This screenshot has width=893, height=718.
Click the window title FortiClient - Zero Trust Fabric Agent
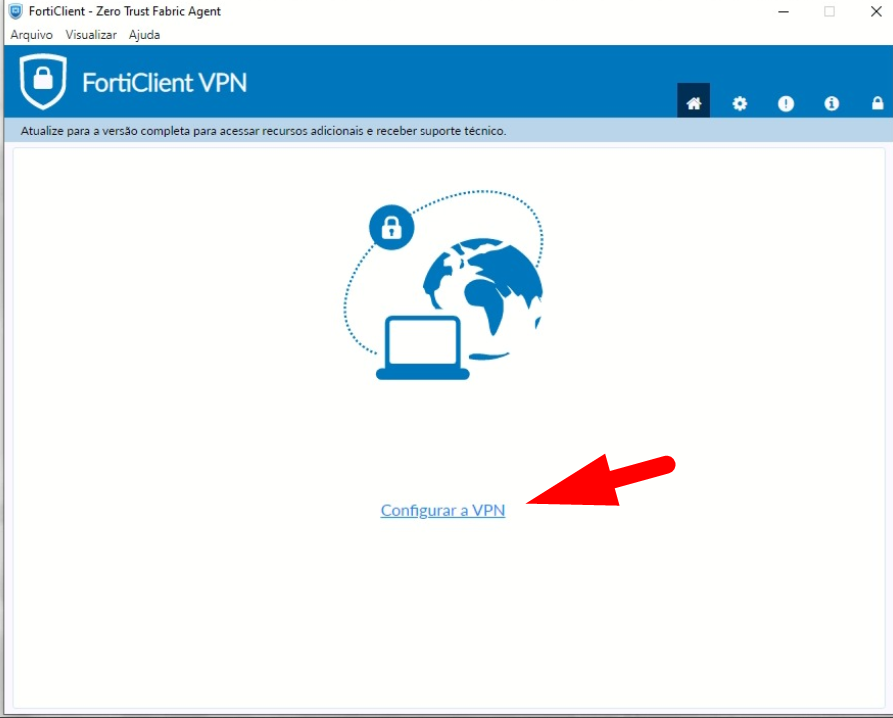pyautogui.click(x=125, y=11)
